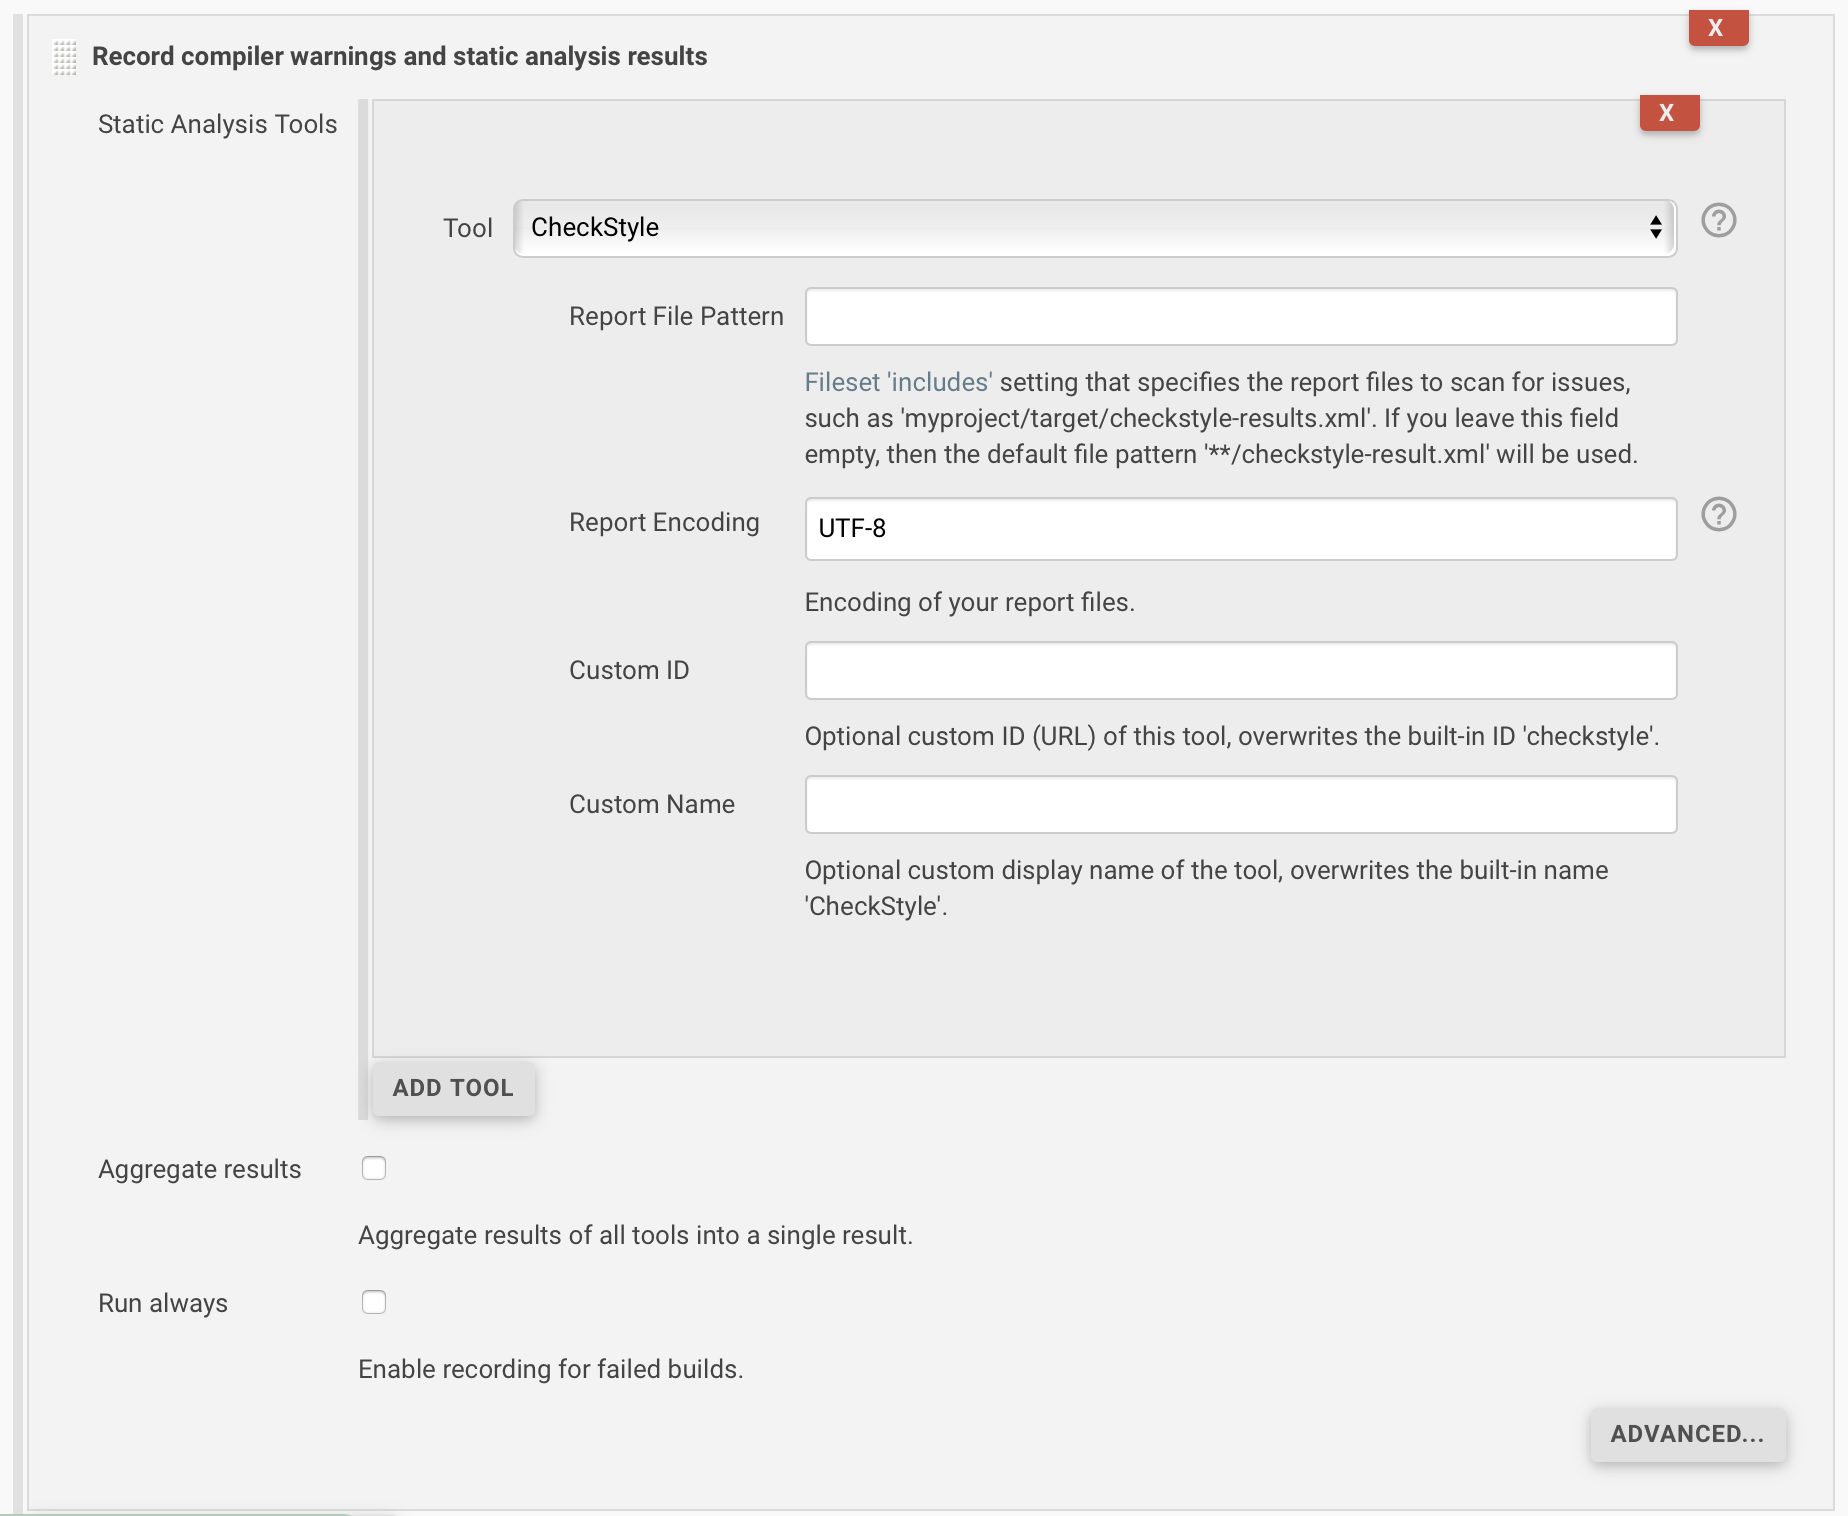This screenshot has width=1848, height=1516.
Task: Focus the Custom ID text box
Action: (x=1240, y=671)
